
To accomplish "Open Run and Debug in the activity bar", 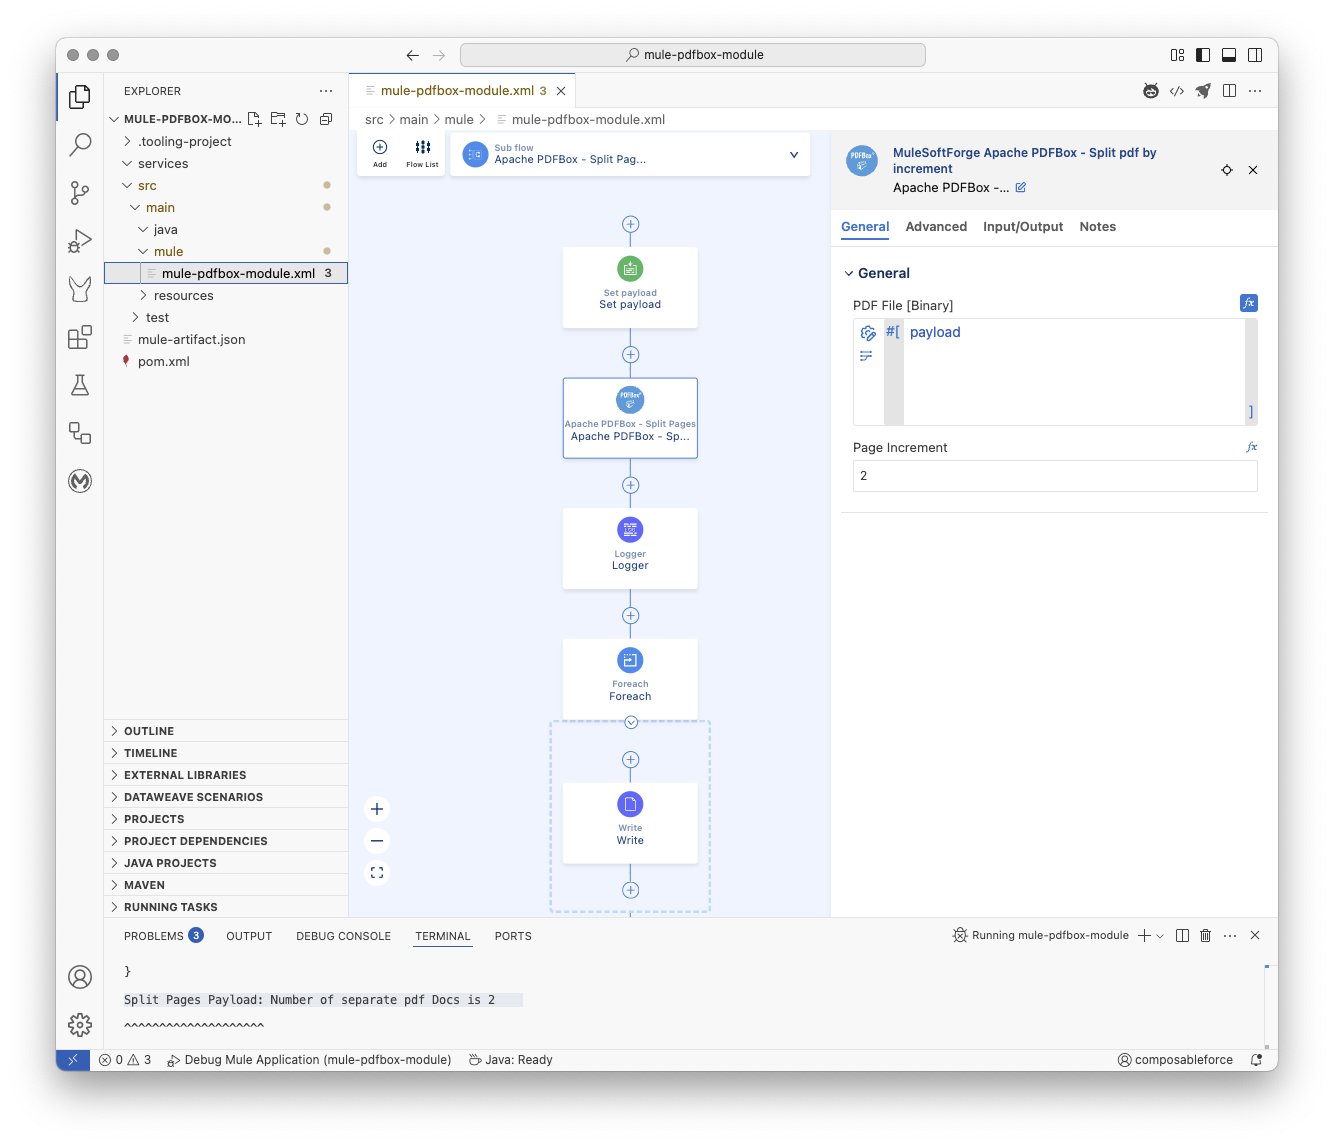I will click(80, 240).
